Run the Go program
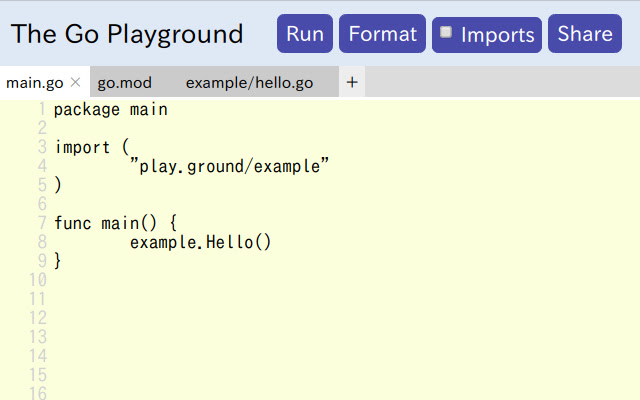The height and width of the screenshot is (400, 640). point(304,33)
